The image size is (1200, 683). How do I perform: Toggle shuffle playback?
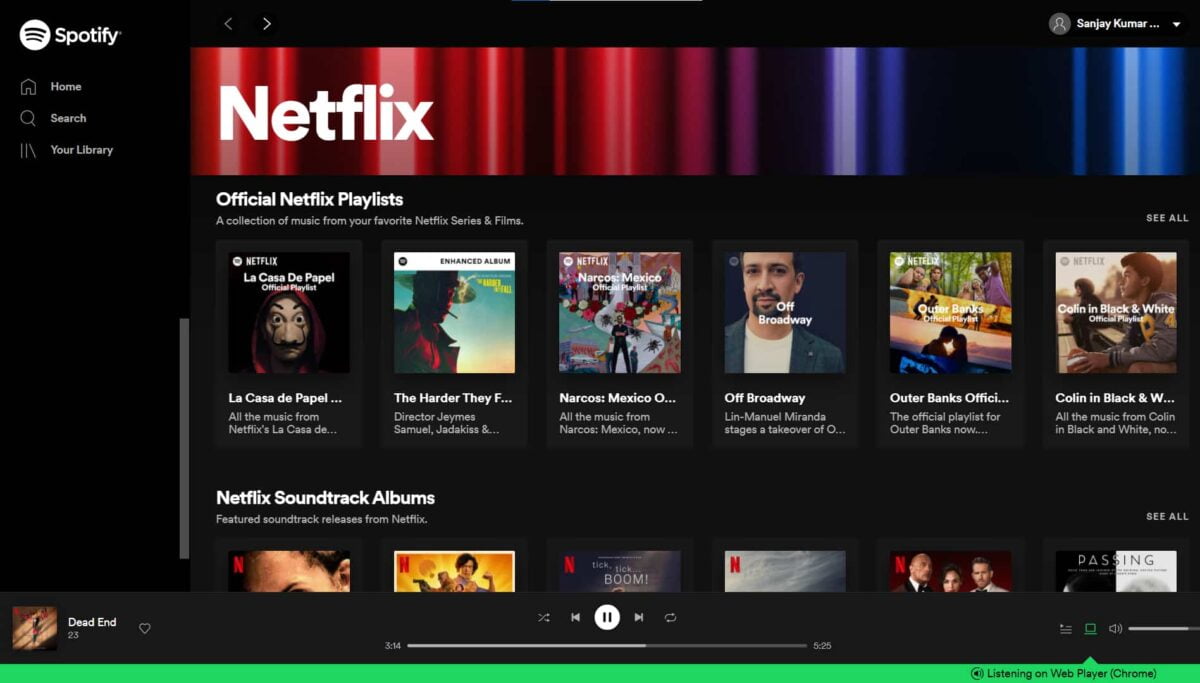click(x=543, y=617)
